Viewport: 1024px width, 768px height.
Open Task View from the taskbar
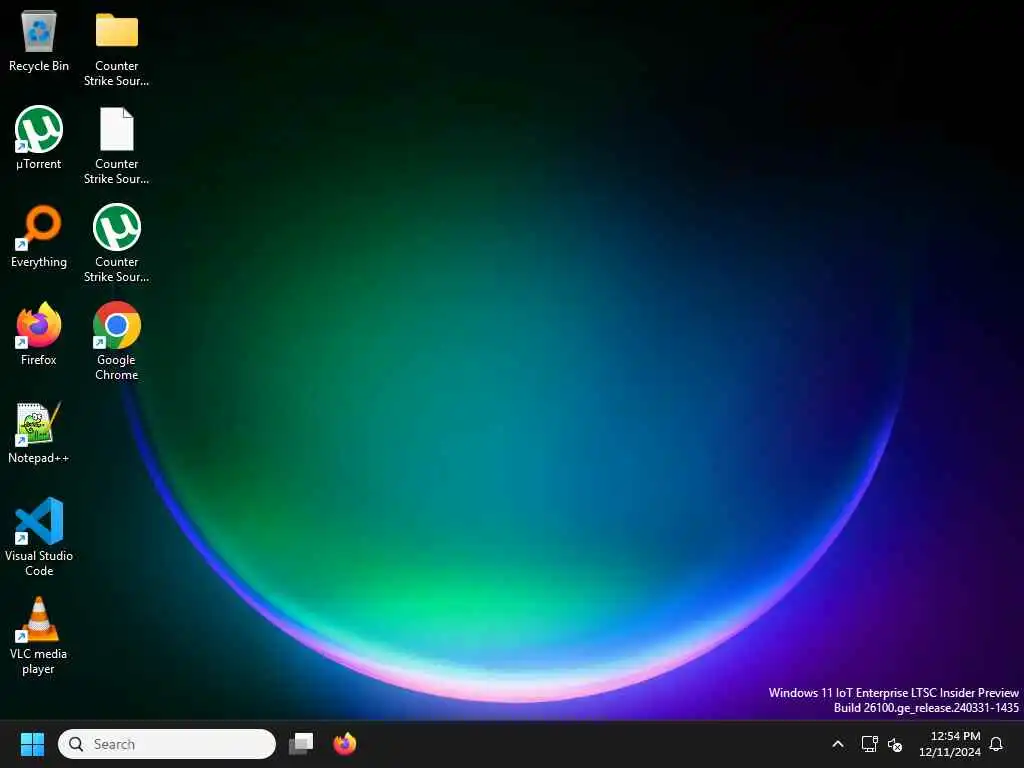[x=301, y=744]
